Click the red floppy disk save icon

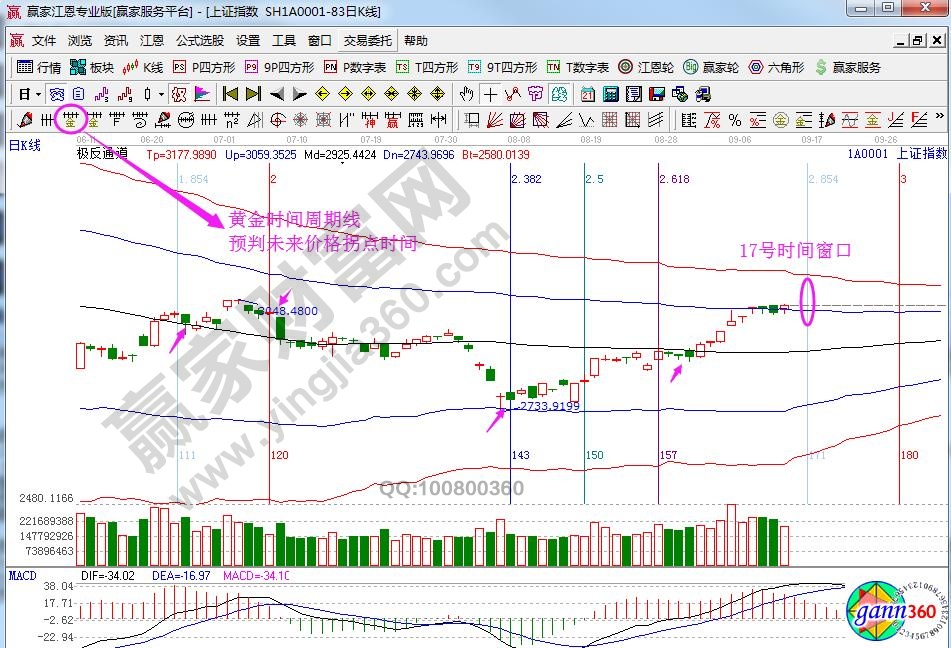click(x=656, y=94)
